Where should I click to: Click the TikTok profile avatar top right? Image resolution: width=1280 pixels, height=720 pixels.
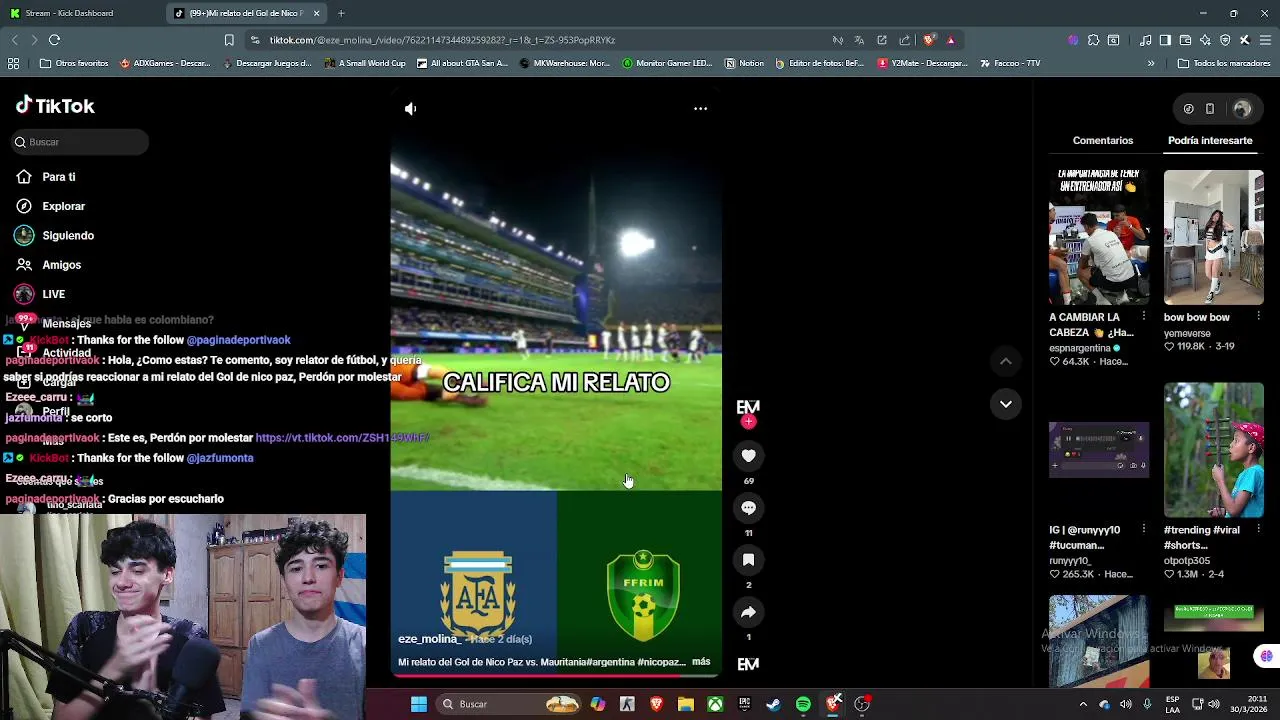tap(1242, 109)
